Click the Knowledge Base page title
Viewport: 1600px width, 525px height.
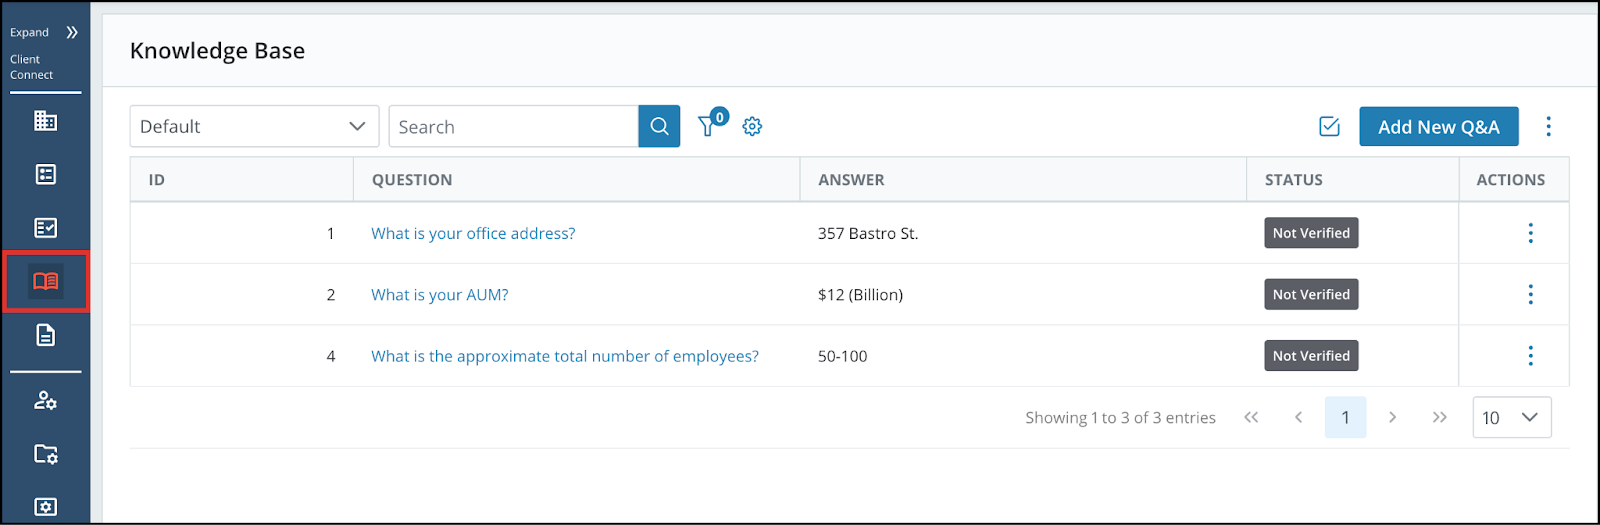tap(217, 51)
